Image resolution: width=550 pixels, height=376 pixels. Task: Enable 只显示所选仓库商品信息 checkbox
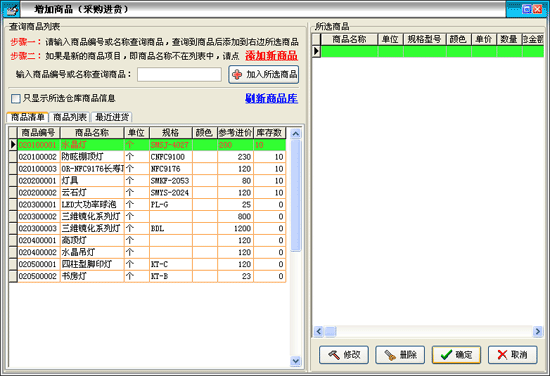point(16,99)
